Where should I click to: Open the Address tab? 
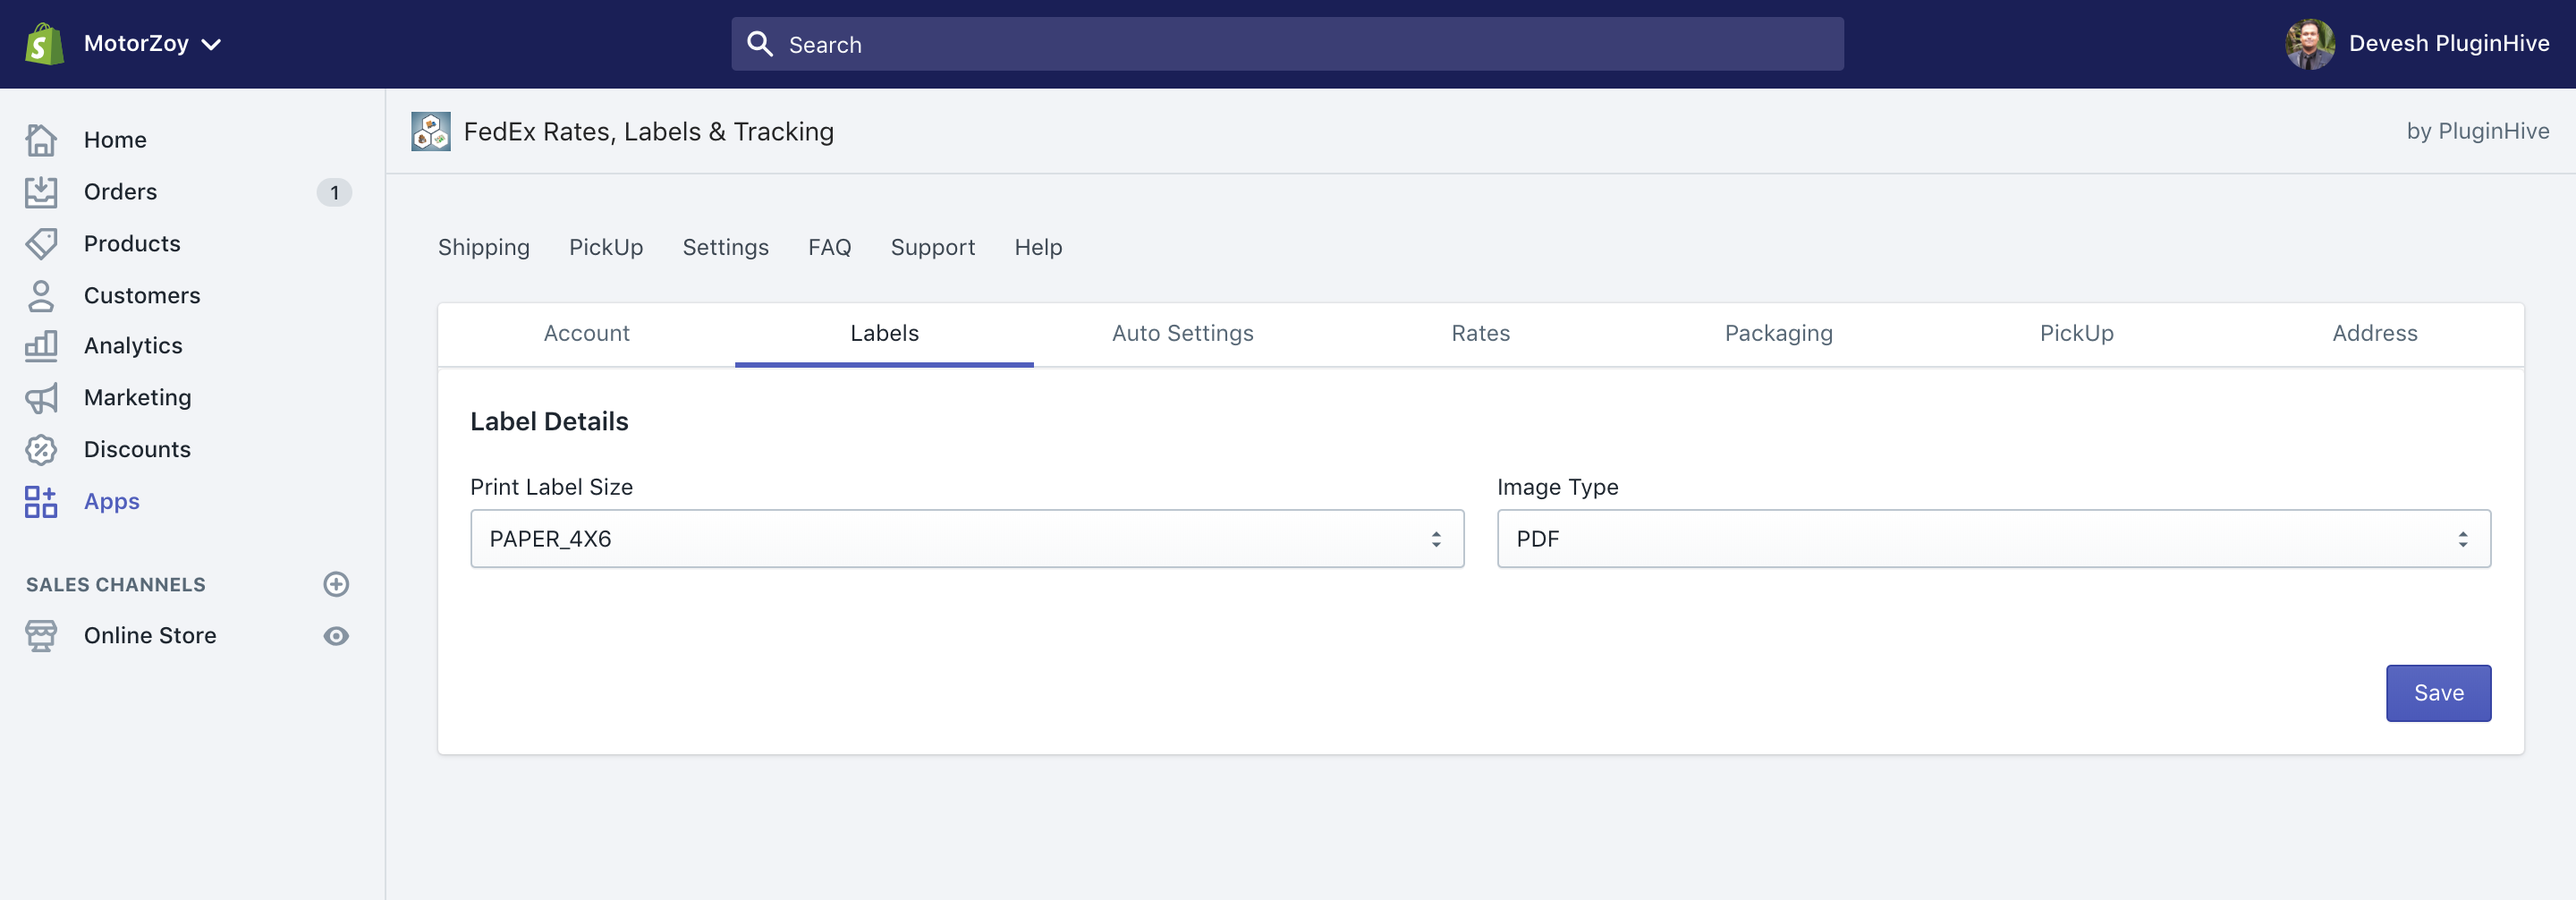[x=2374, y=334]
